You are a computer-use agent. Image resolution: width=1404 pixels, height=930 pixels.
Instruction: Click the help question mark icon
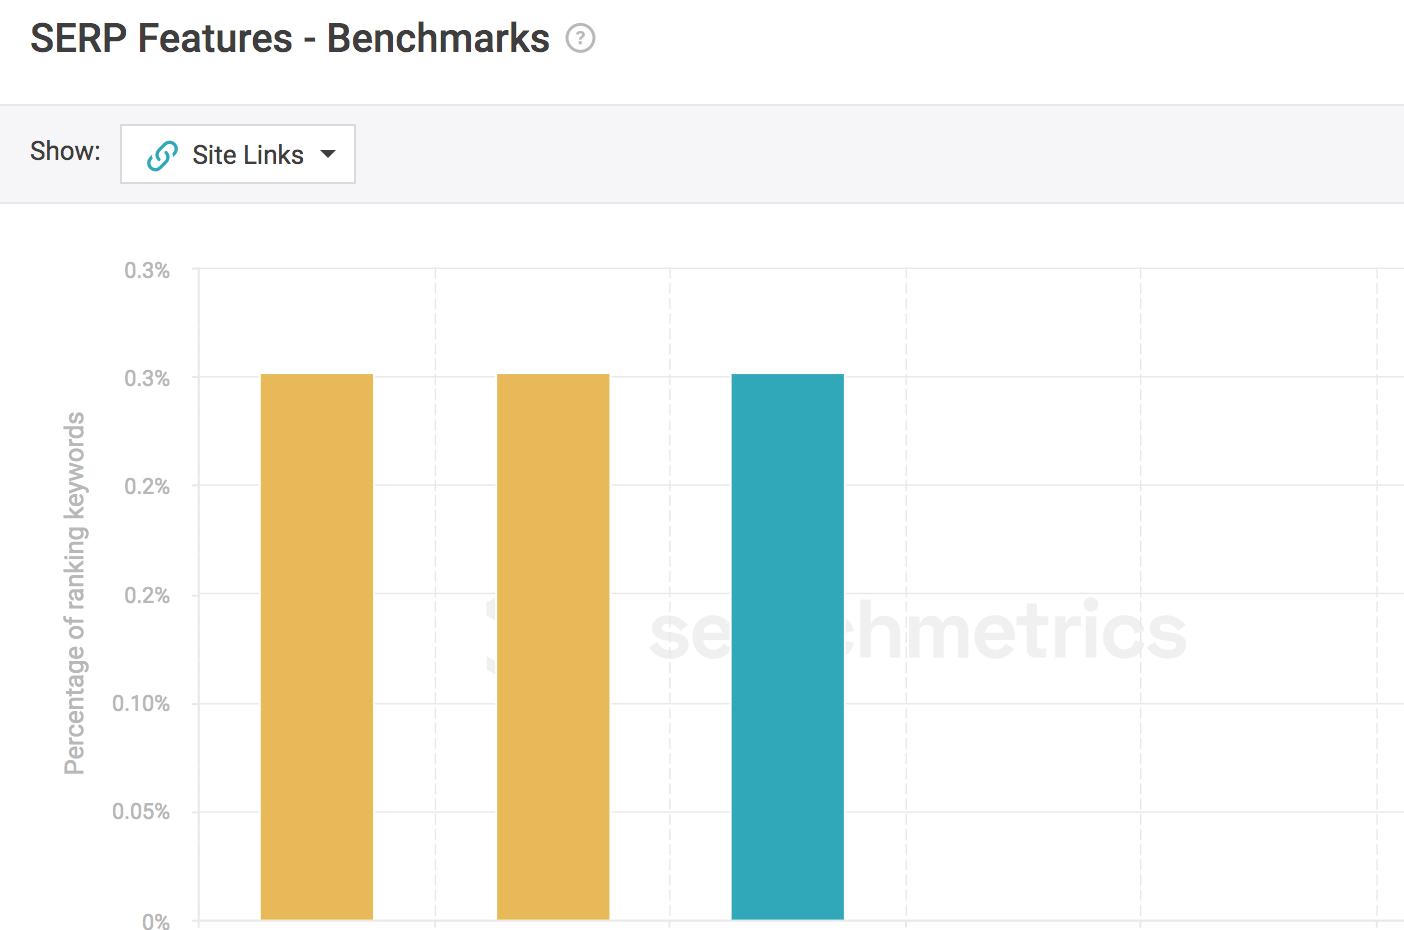(x=580, y=39)
